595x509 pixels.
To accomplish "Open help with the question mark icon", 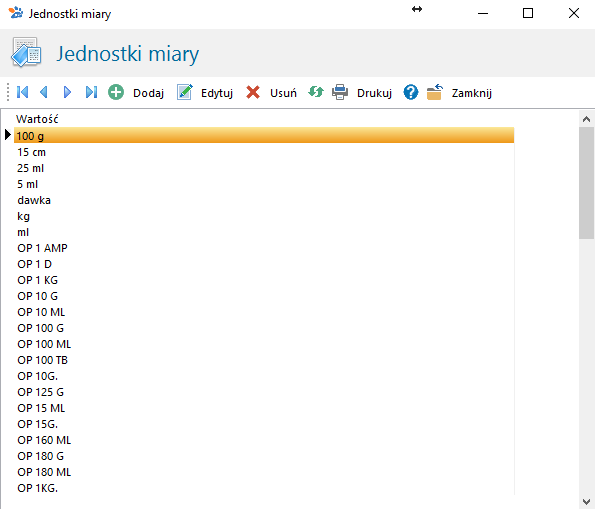I will pos(411,92).
